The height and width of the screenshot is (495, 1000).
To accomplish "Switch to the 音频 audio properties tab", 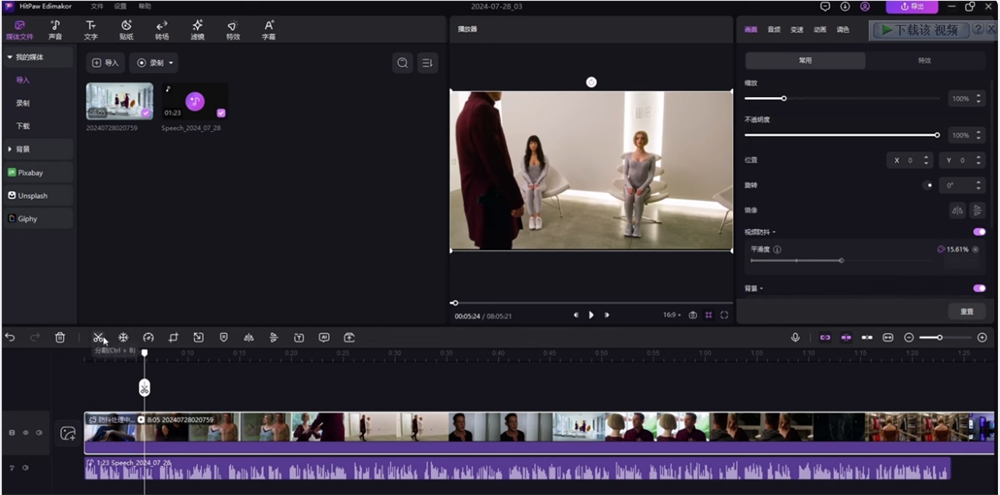I will click(774, 30).
